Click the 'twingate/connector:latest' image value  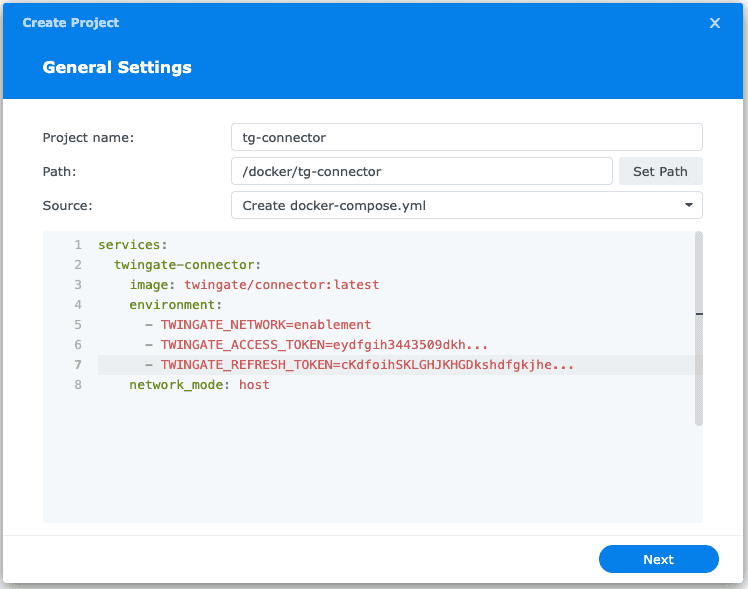[x=281, y=284]
